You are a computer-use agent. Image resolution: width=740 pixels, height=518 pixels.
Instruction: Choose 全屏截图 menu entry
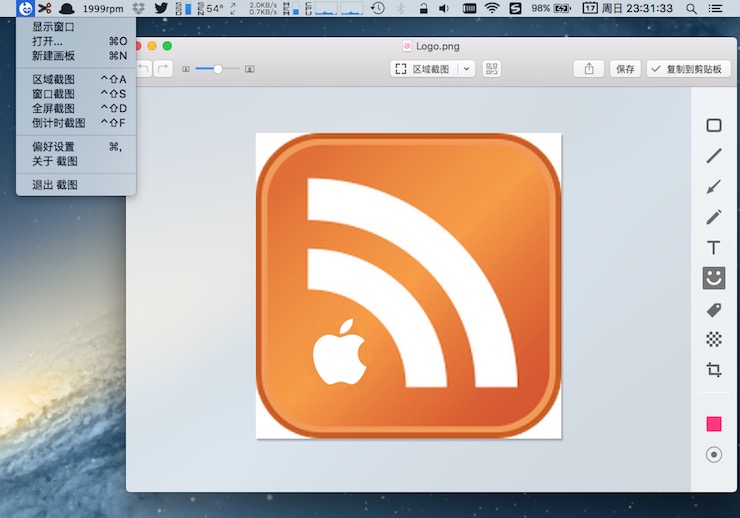point(76,109)
